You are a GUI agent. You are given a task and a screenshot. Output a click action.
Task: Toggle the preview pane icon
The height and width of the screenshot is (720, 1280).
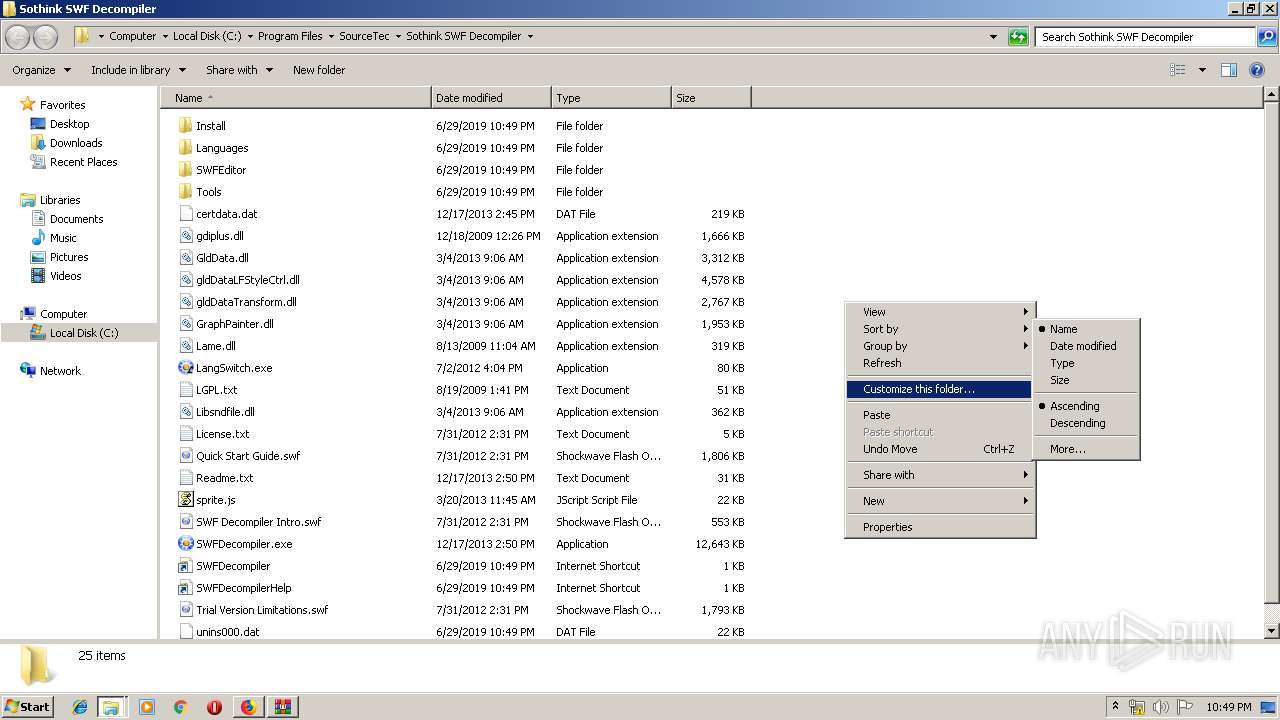pos(1229,70)
